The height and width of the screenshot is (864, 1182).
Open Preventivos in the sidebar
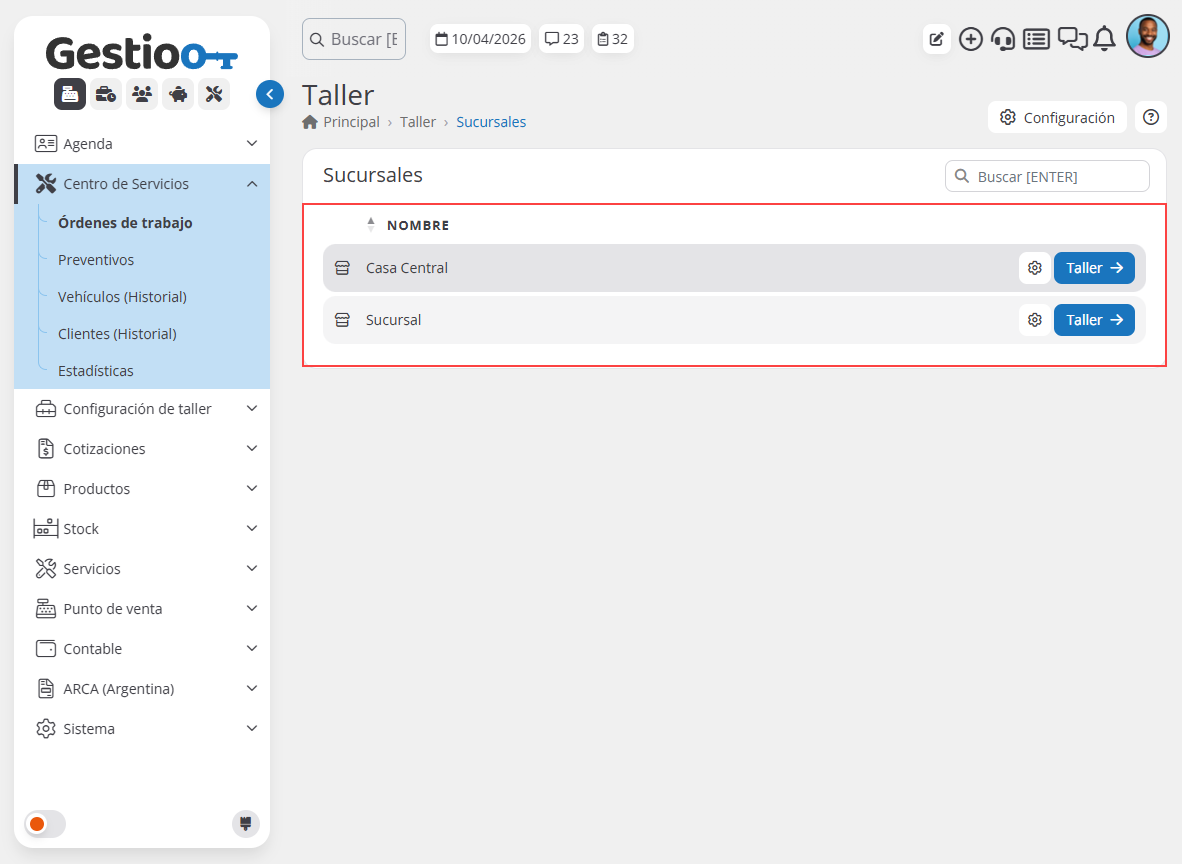pos(96,260)
